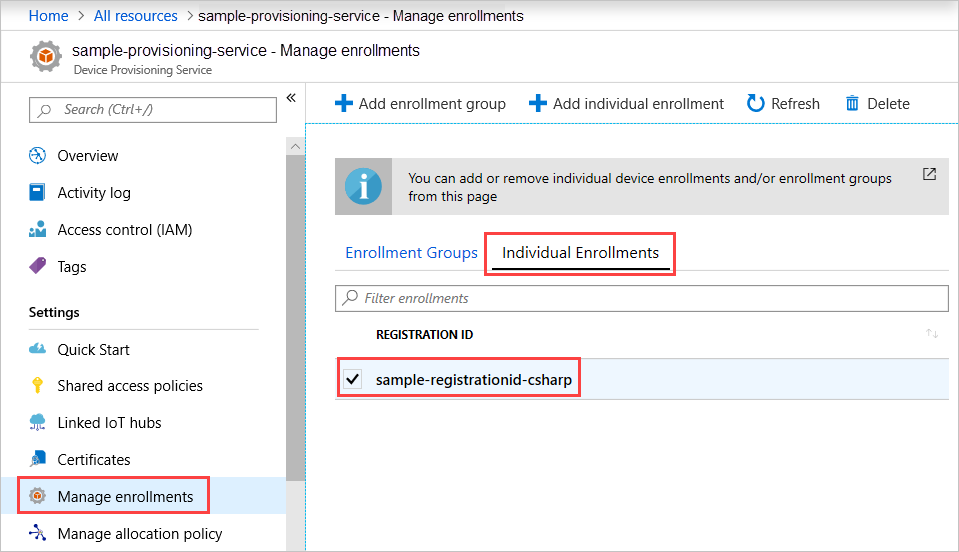959x552 pixels.
Task: Collapse the sidebar with double chevron
Action: pos(291,98)
